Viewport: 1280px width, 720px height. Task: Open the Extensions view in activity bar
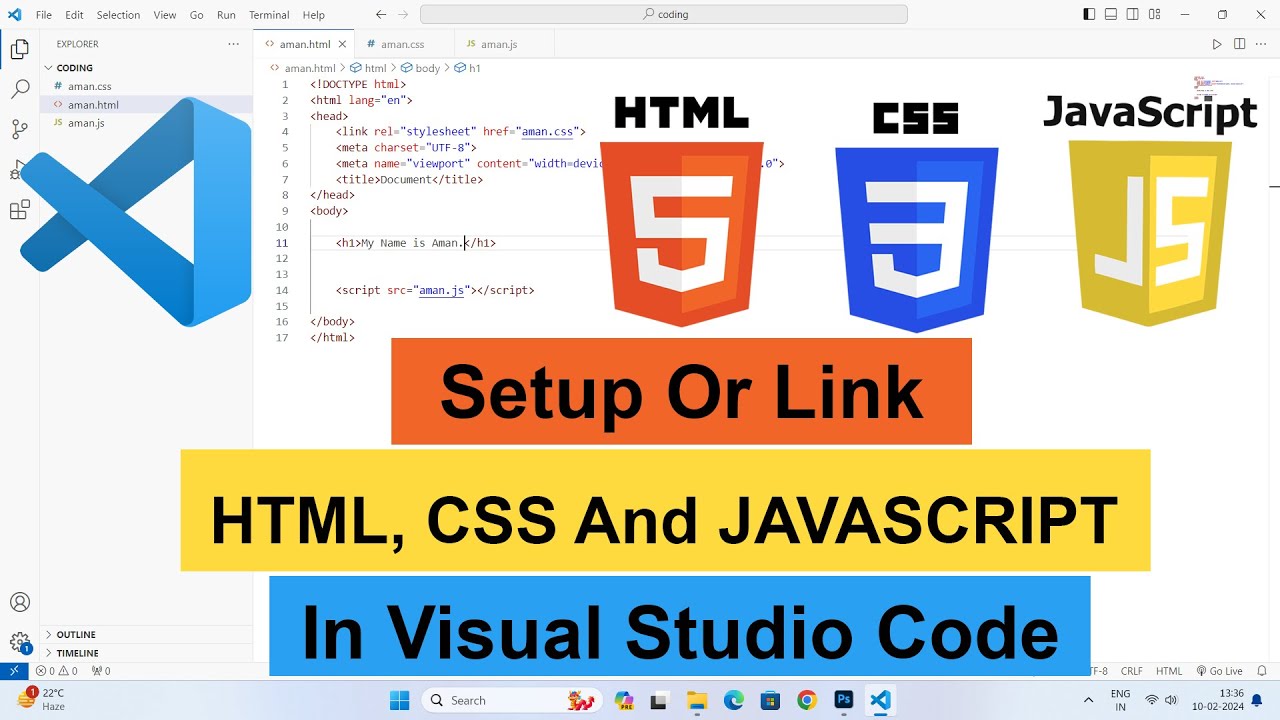(19, 210)
